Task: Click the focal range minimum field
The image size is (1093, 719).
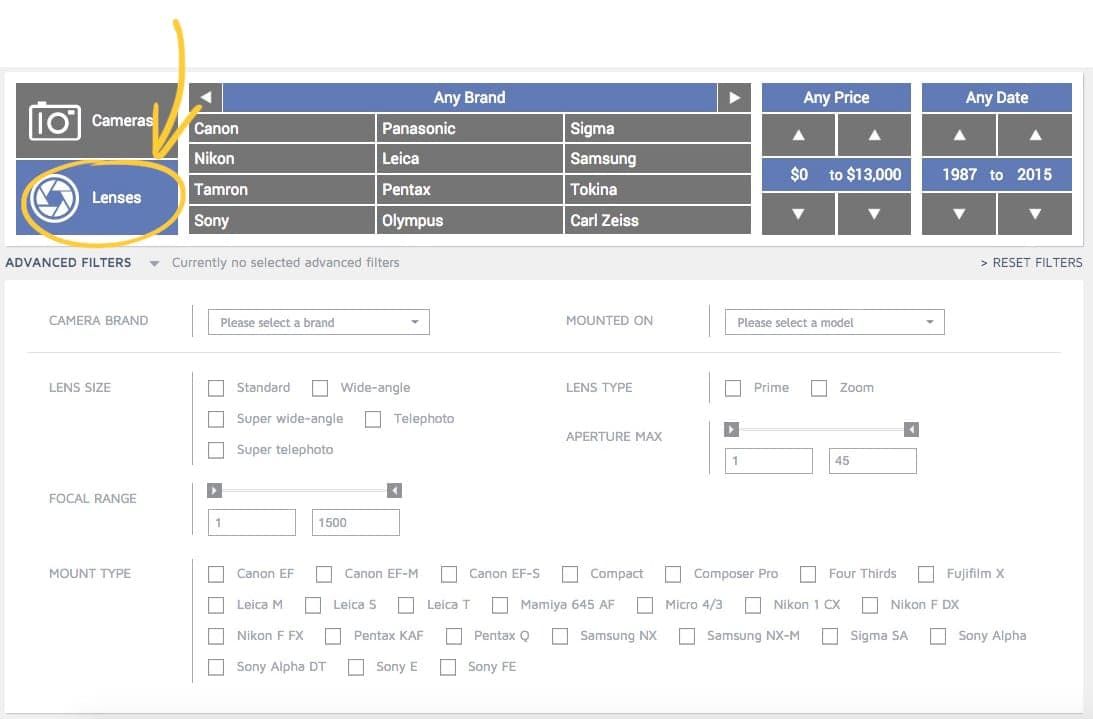Action: (x=252, y=522)
